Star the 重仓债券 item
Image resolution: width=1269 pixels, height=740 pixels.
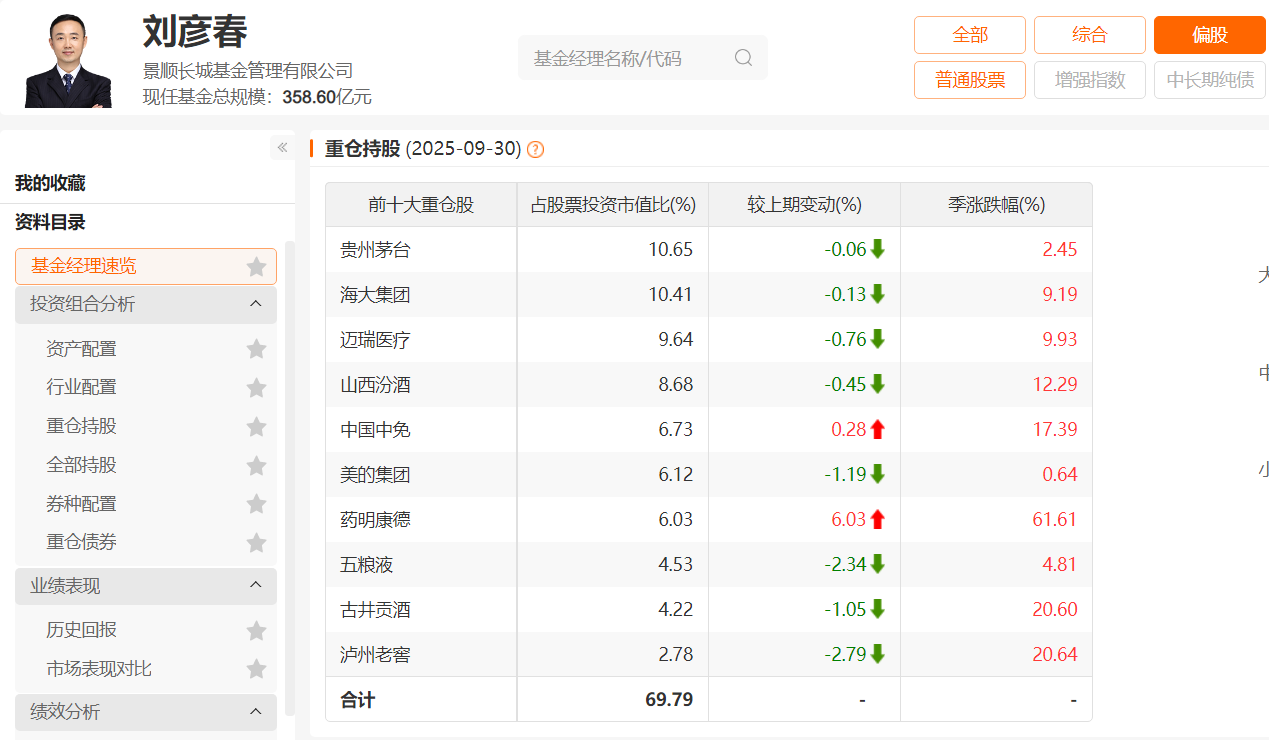click(256, 543)
